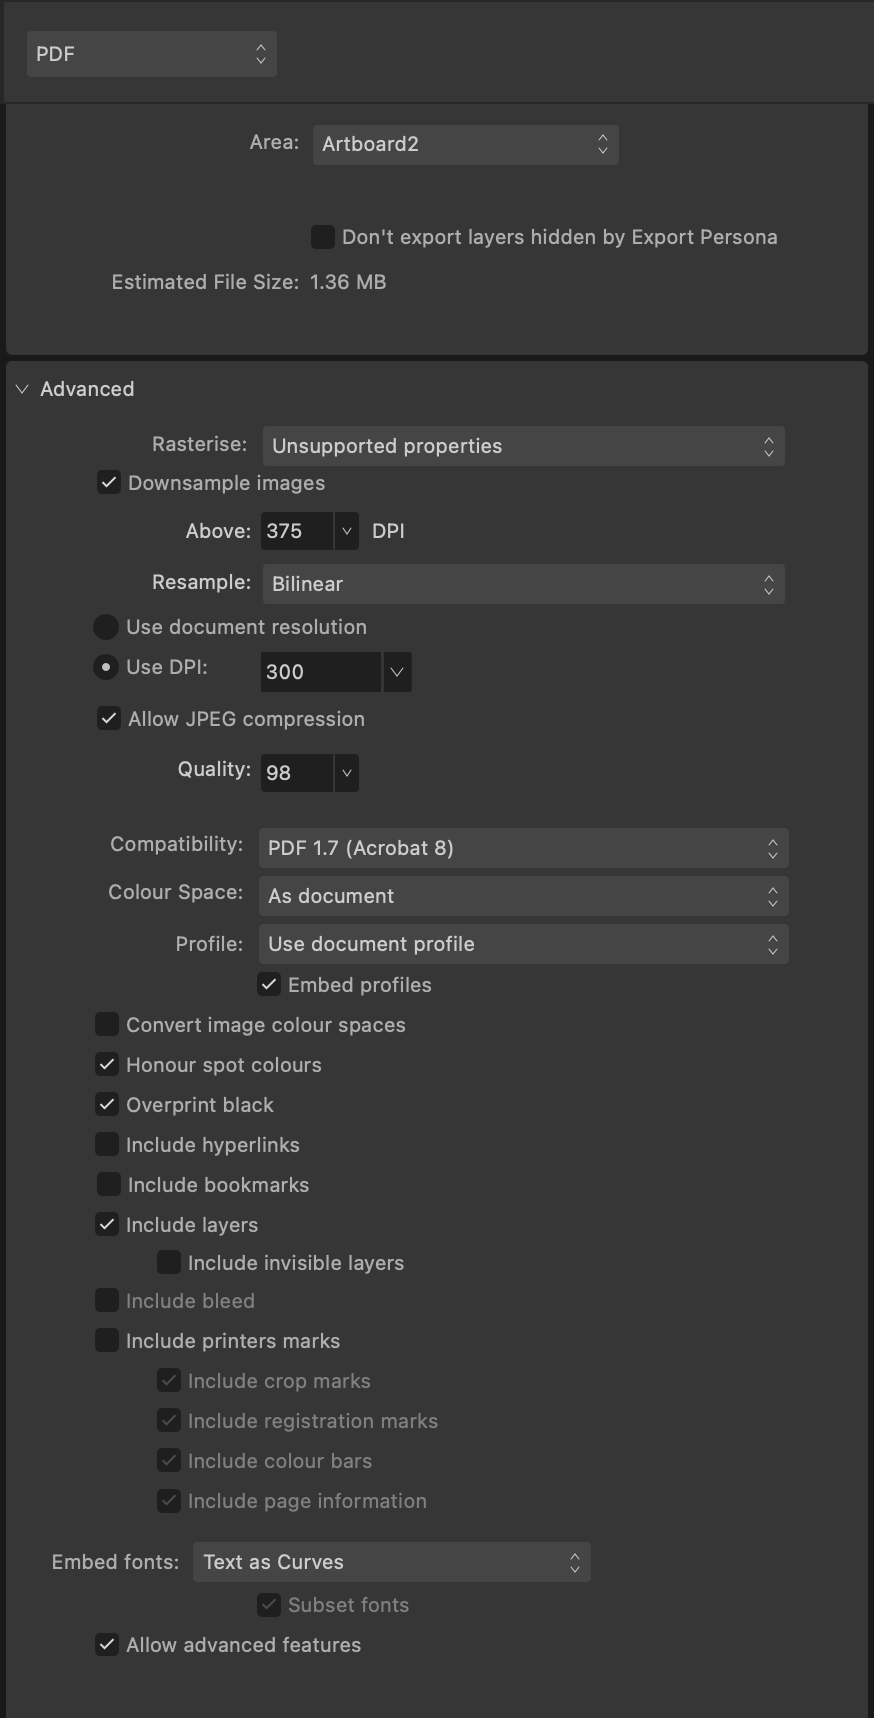This screenshot has height=1718, width=874.
Task: Select Use document resolution radio button
Action: [106, 627]
